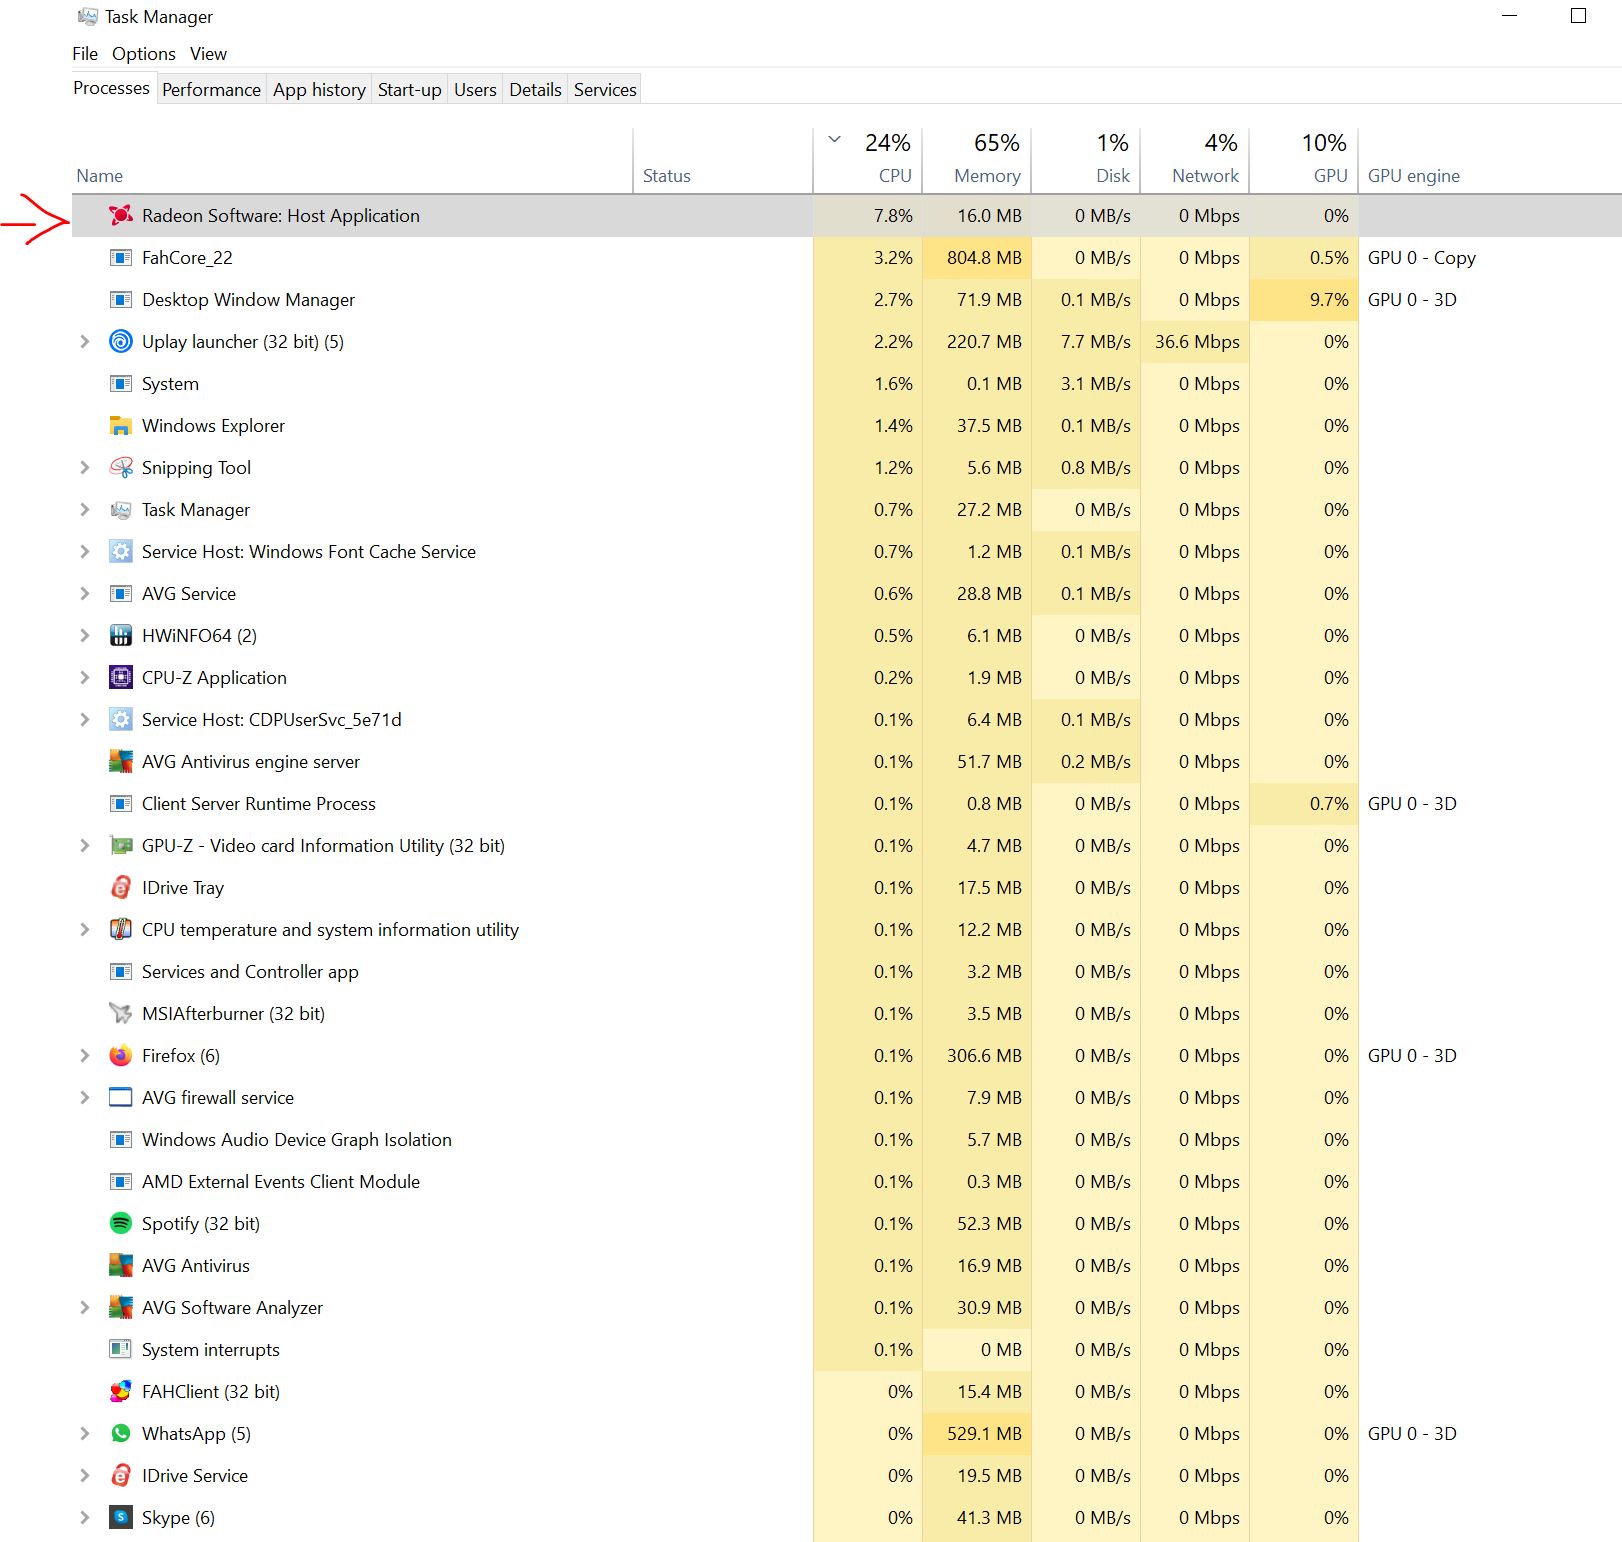The width and height of the screenshot is (1622, 1542).
Task: Sort by the CPU column header
Action: click(868, 161)
